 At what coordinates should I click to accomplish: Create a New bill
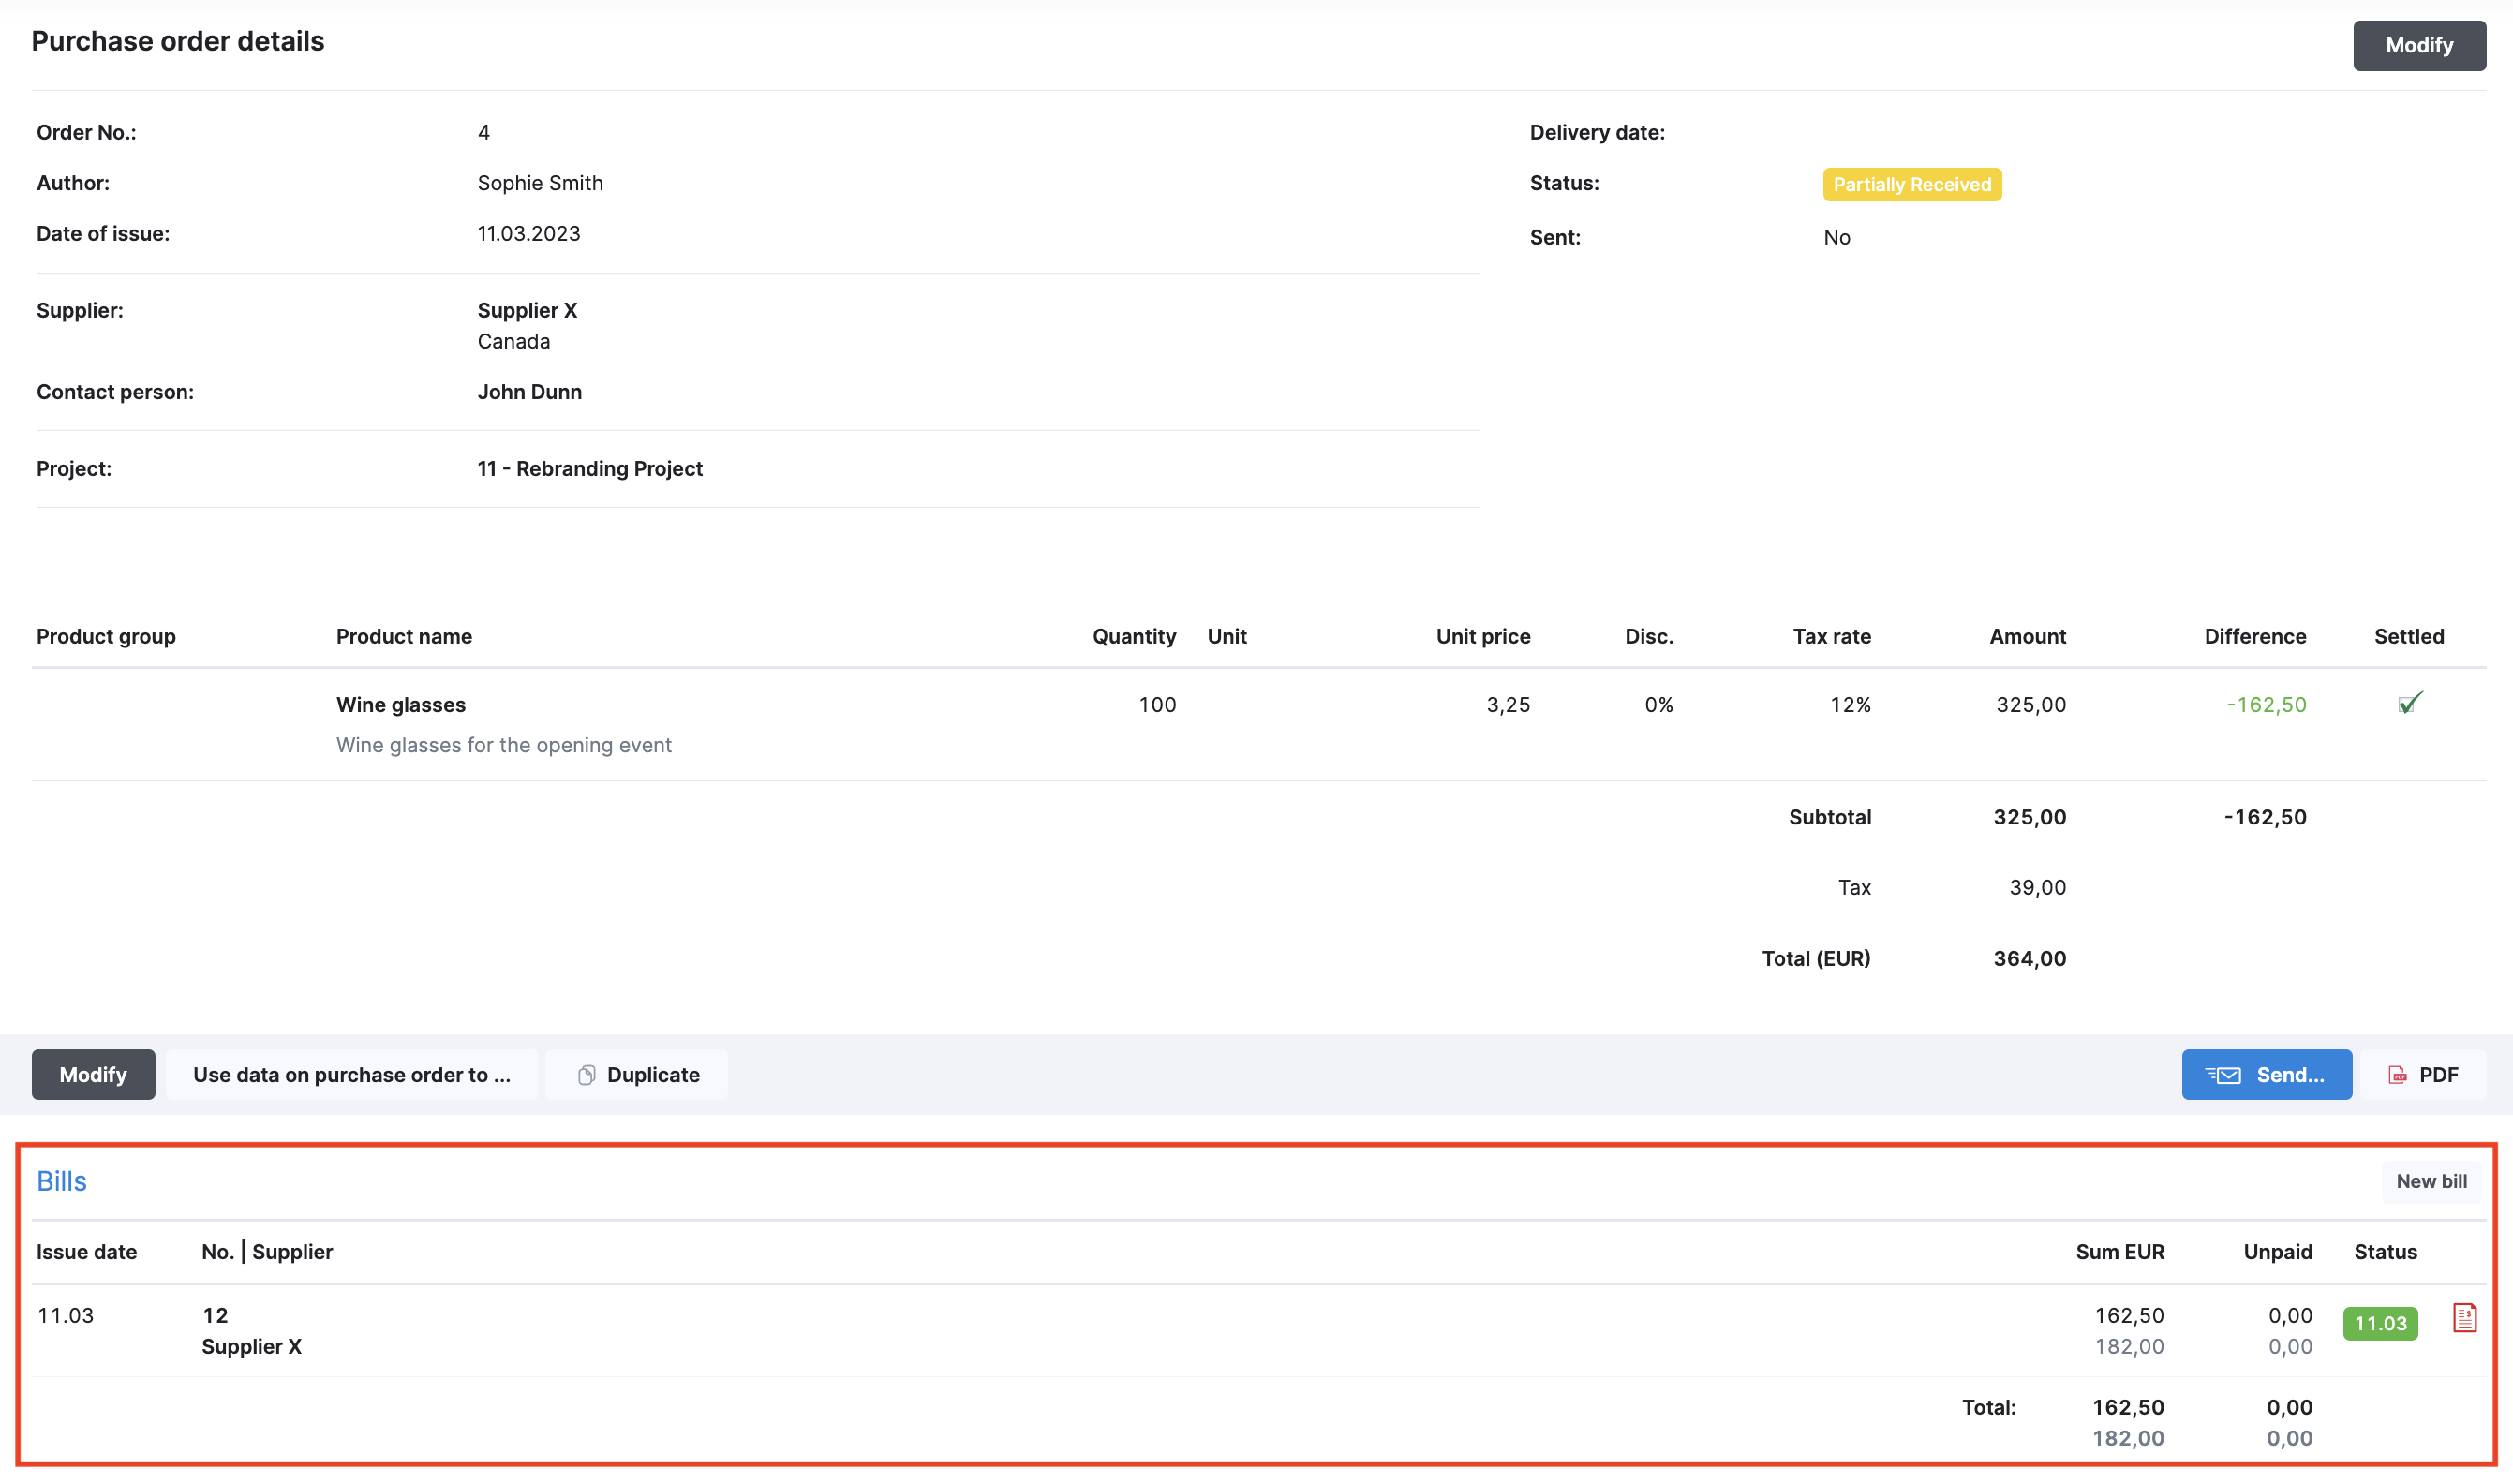click(x=2431, y=1181)
